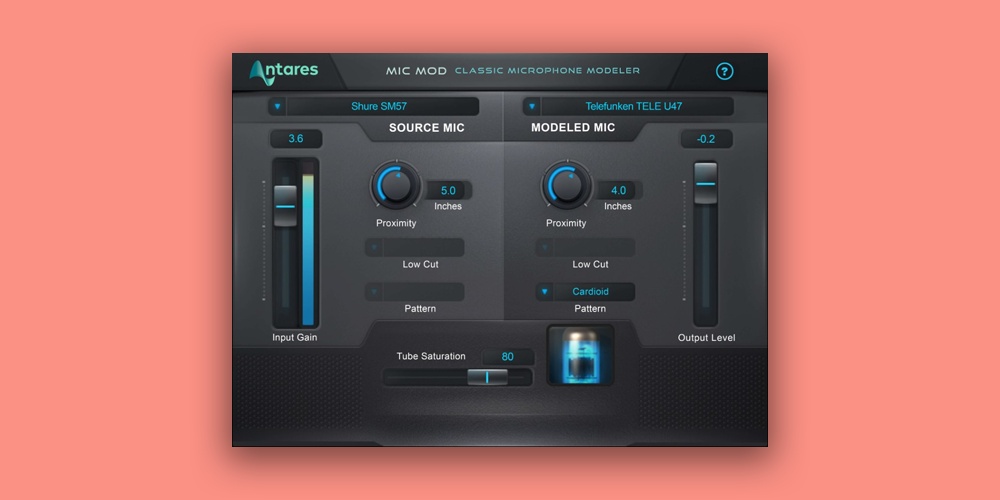This screenshot has height=500, width=1000.
Task: Toggle the Source Mic Low Cut
Action: click(414, 247)
